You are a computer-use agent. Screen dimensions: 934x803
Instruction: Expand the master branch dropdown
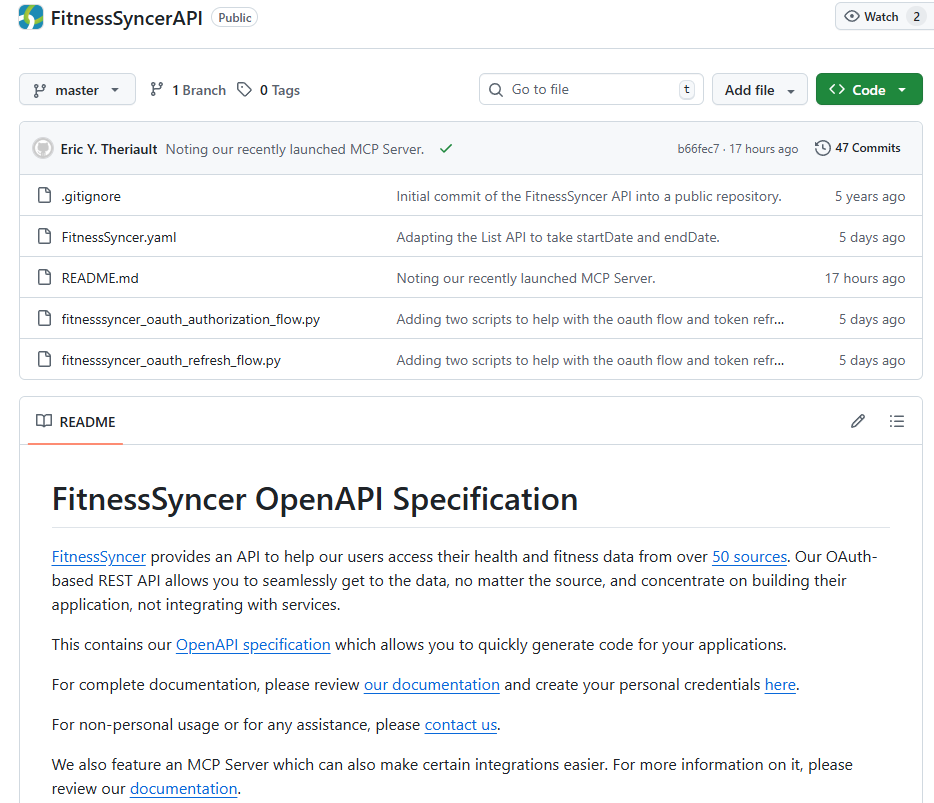coord(77,90)
